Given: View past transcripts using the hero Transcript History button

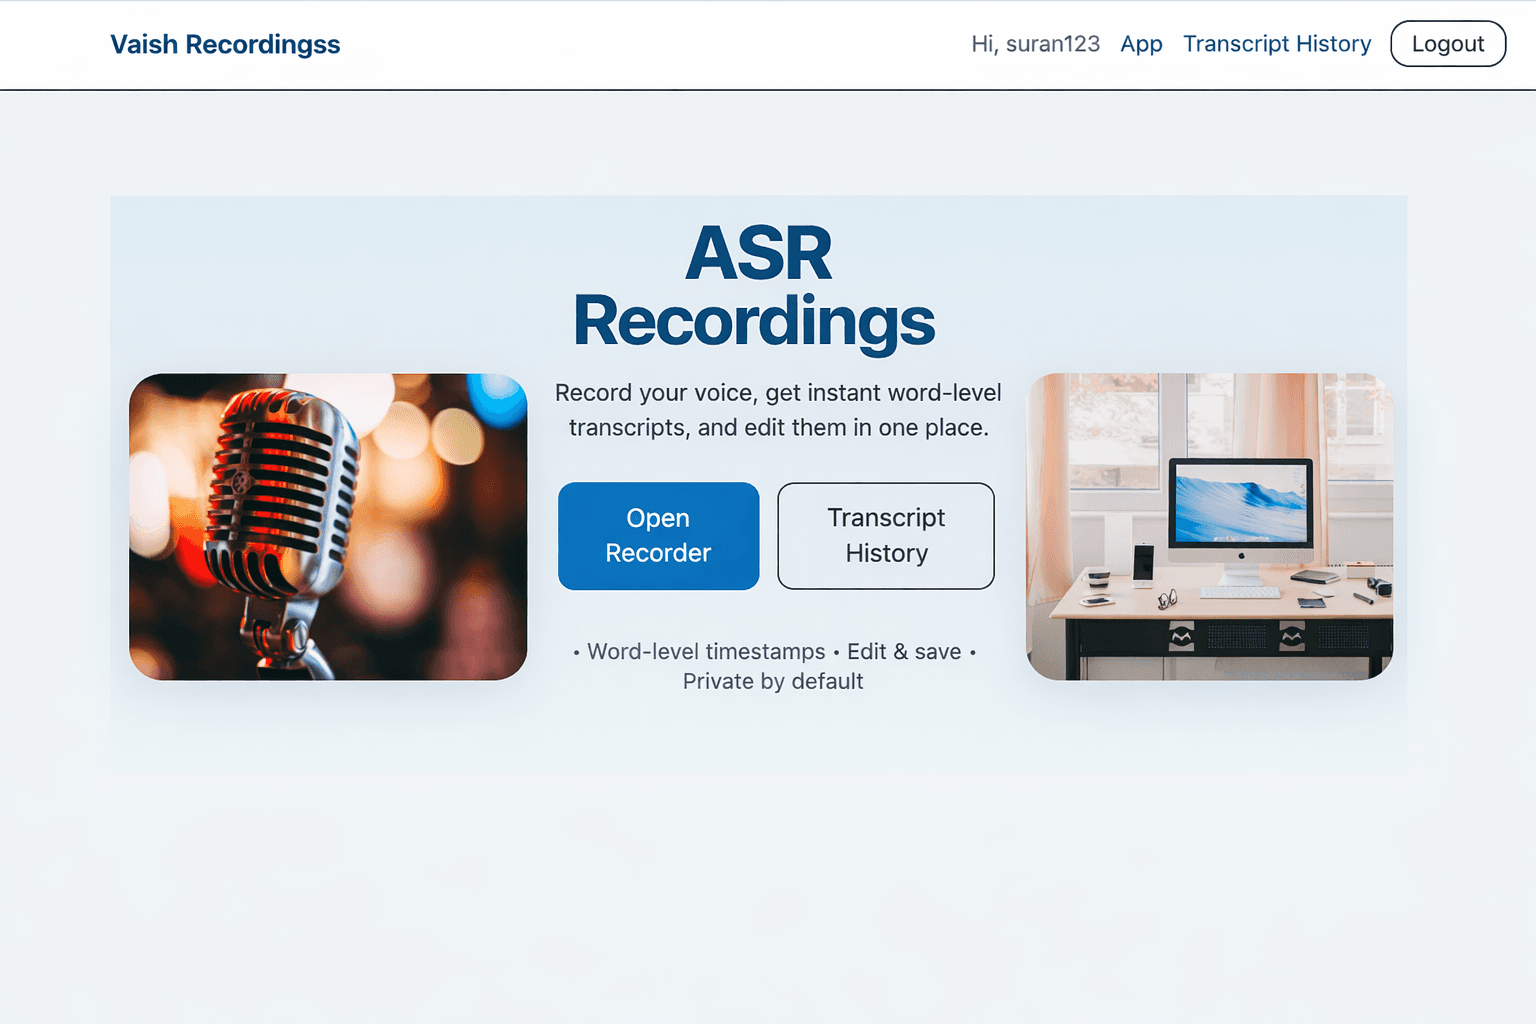Looking at the screenshot, I should tap(885, 535).
